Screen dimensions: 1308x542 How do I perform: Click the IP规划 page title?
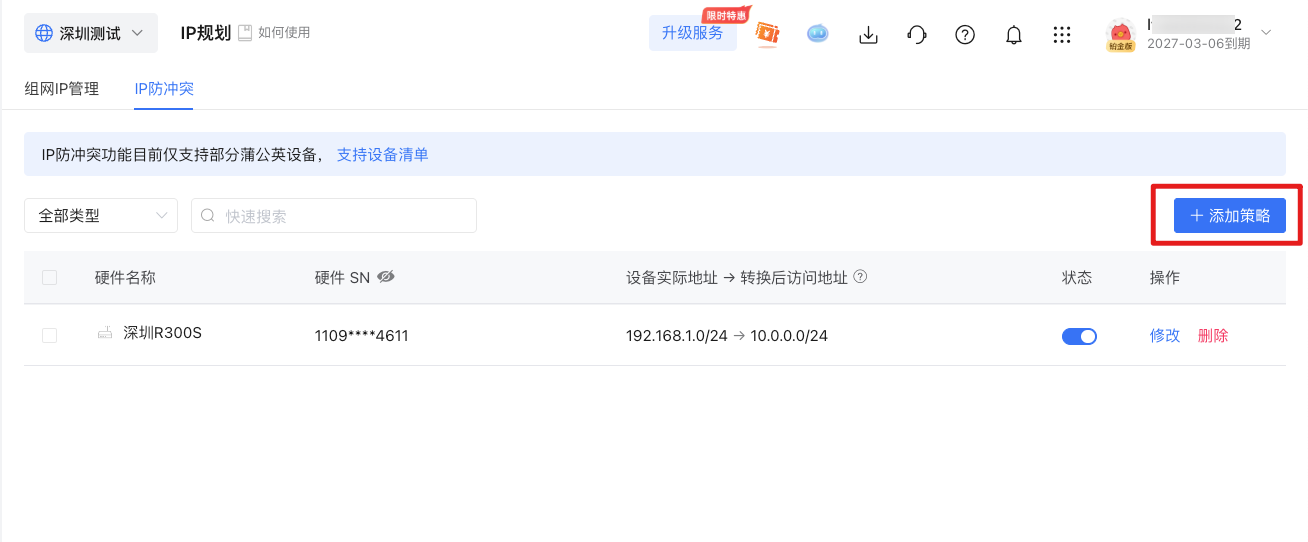click(x=205, y=33)
